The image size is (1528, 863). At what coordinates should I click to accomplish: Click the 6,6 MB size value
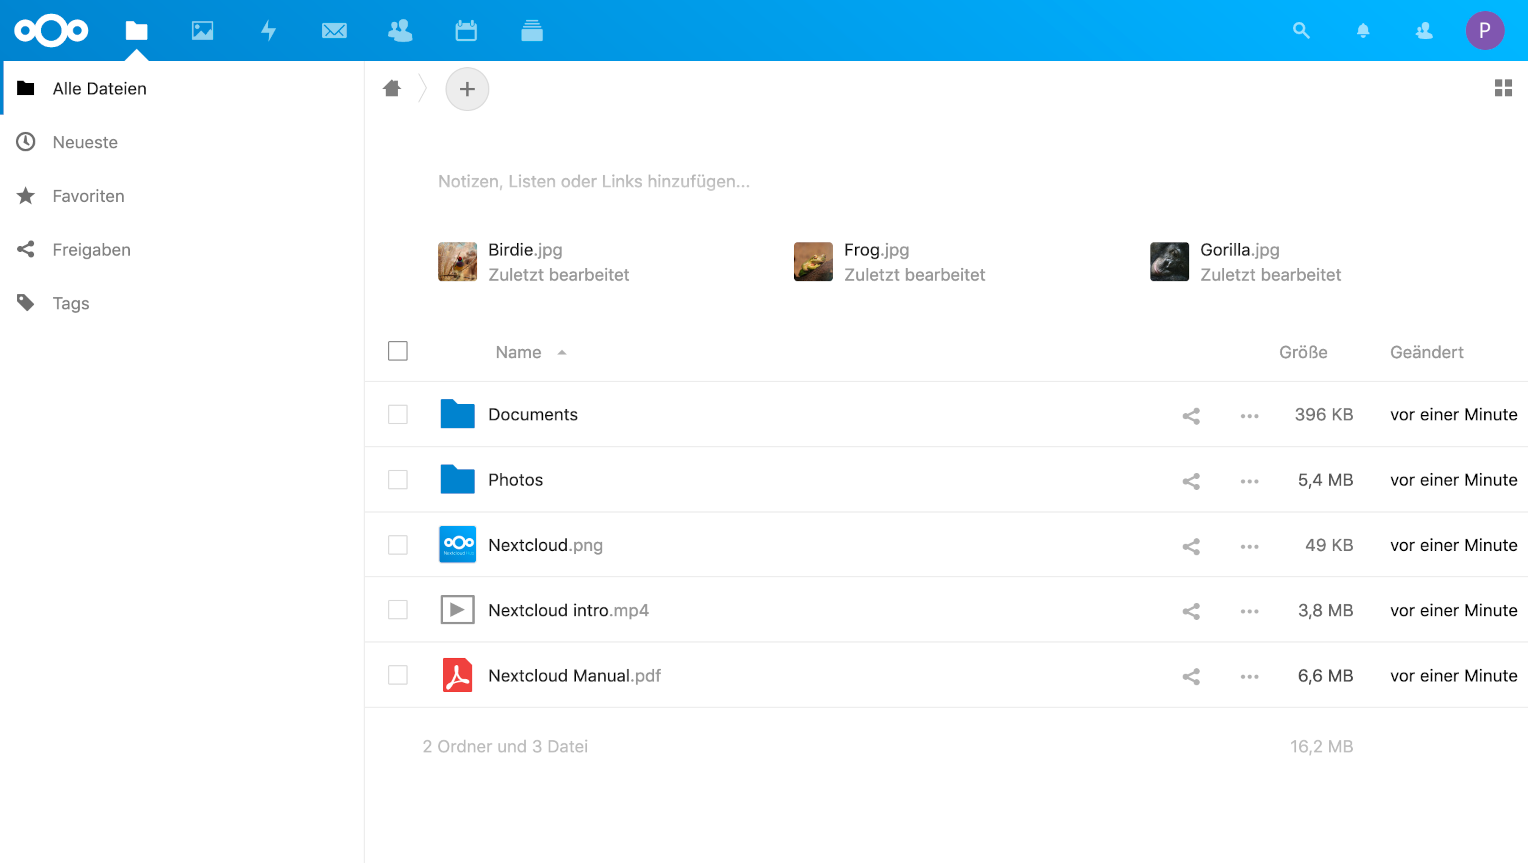pyautogui.click(x=1325, y=676)
